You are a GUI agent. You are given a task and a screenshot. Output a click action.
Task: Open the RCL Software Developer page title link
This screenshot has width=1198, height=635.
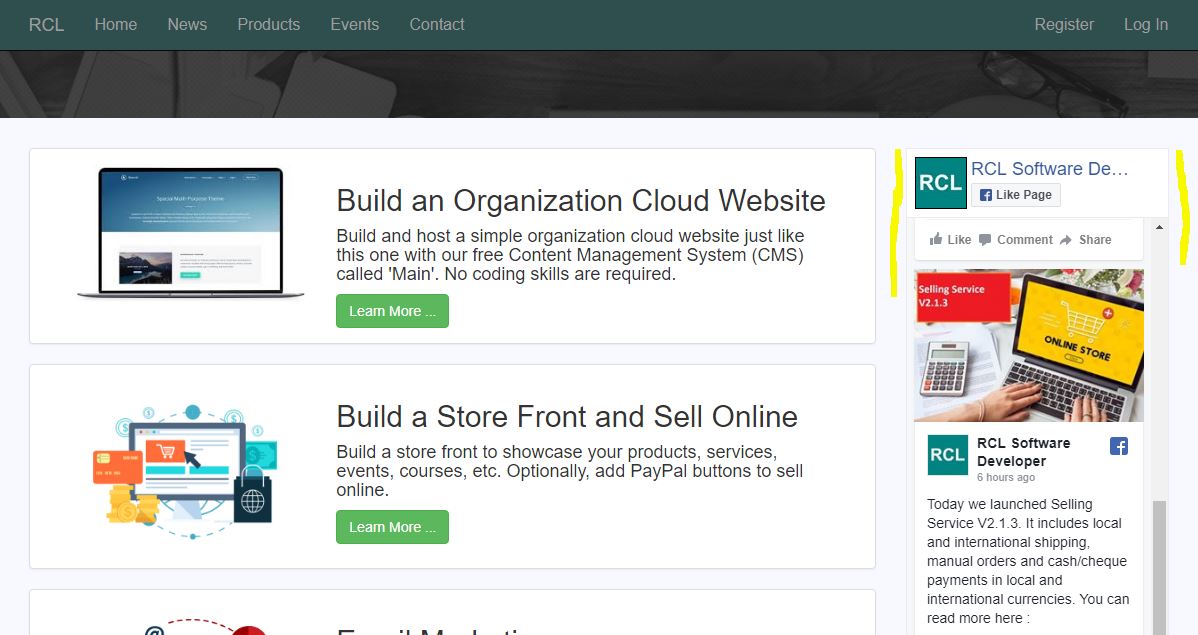point(1050,169)
